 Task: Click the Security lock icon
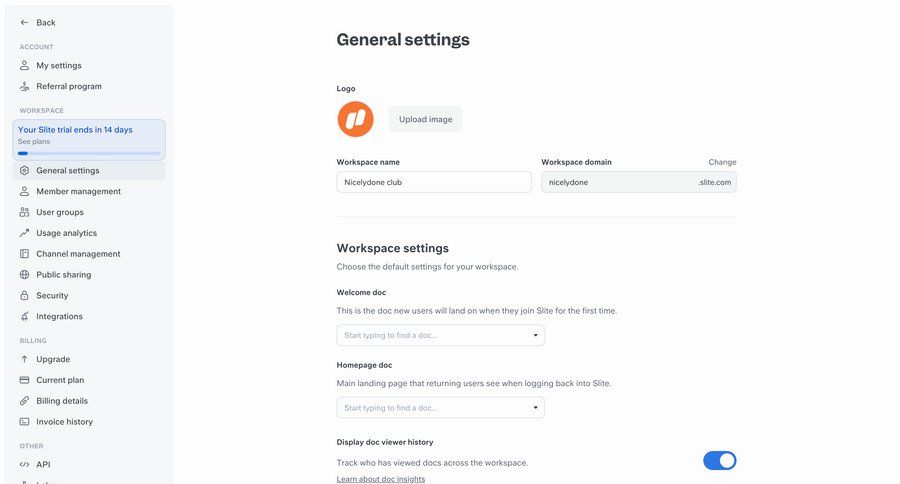click(25, 296)
